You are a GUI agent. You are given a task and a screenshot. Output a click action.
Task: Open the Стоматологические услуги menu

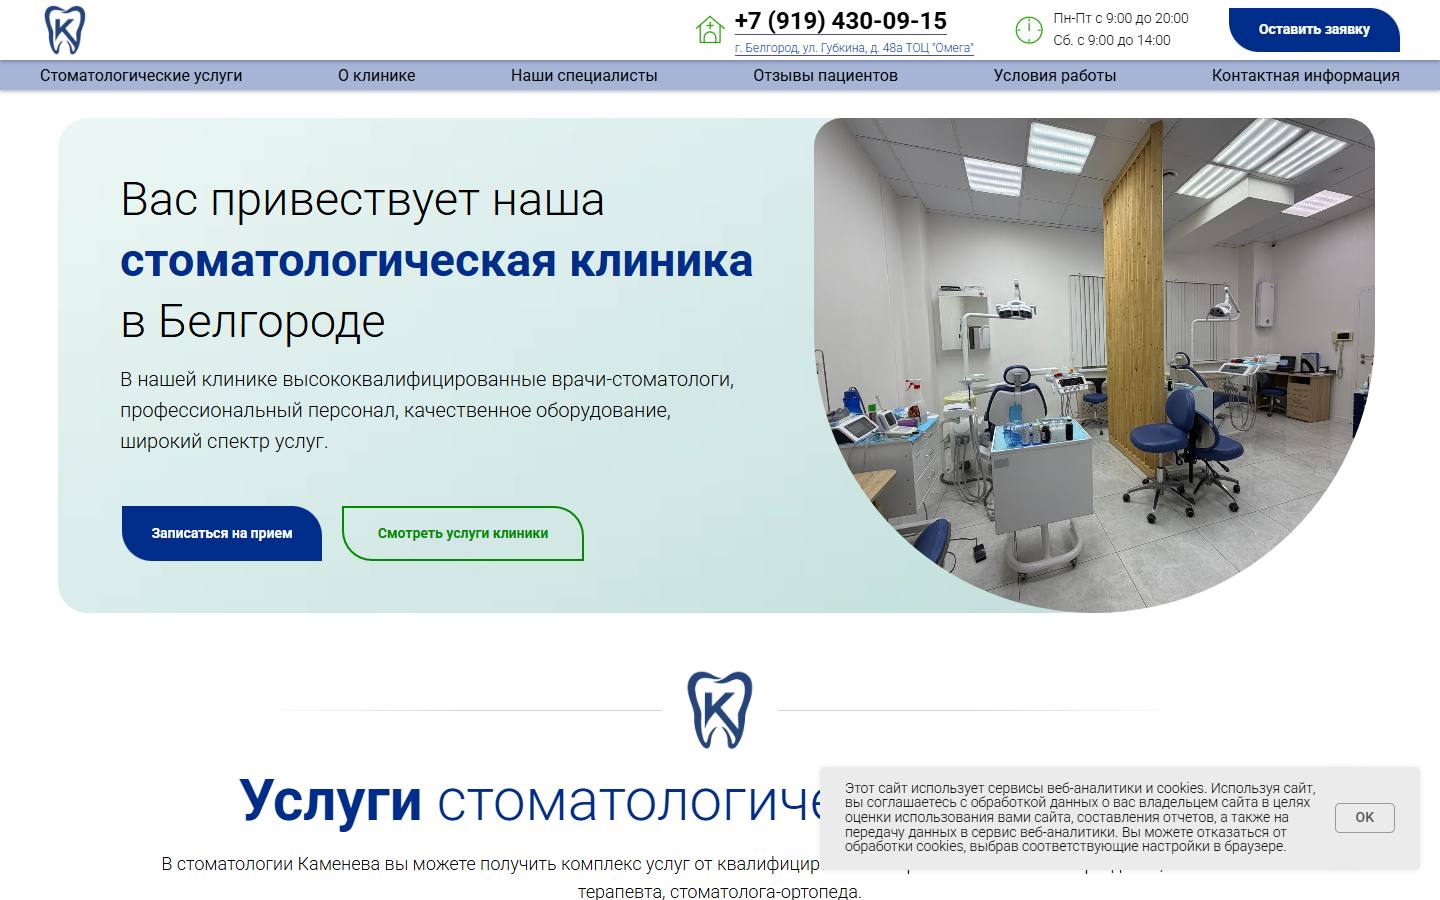pyautogui.click(x=141, y=75)
